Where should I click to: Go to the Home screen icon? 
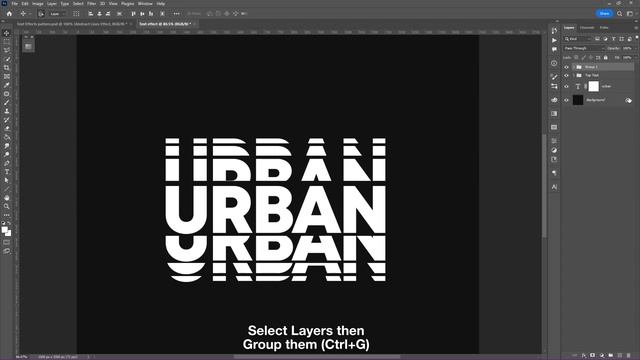tap(9, 13)
